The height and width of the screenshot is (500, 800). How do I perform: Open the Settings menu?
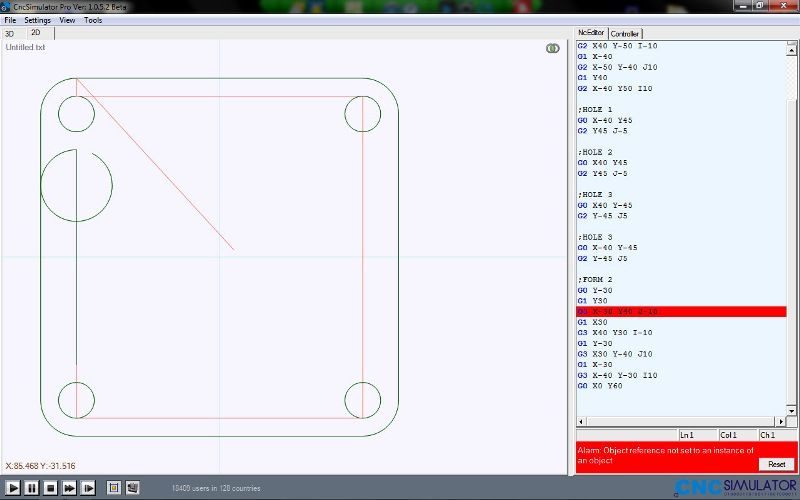37,20
